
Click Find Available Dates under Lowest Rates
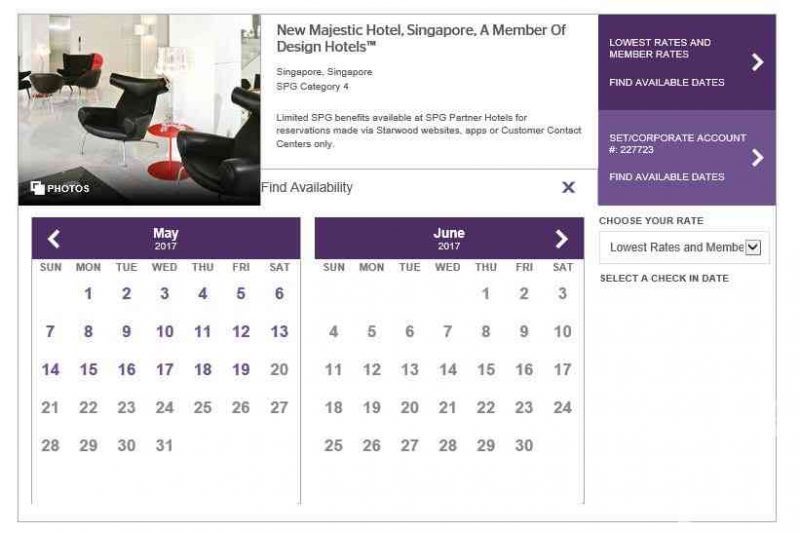pyautogui.click(x=666, y=82)
